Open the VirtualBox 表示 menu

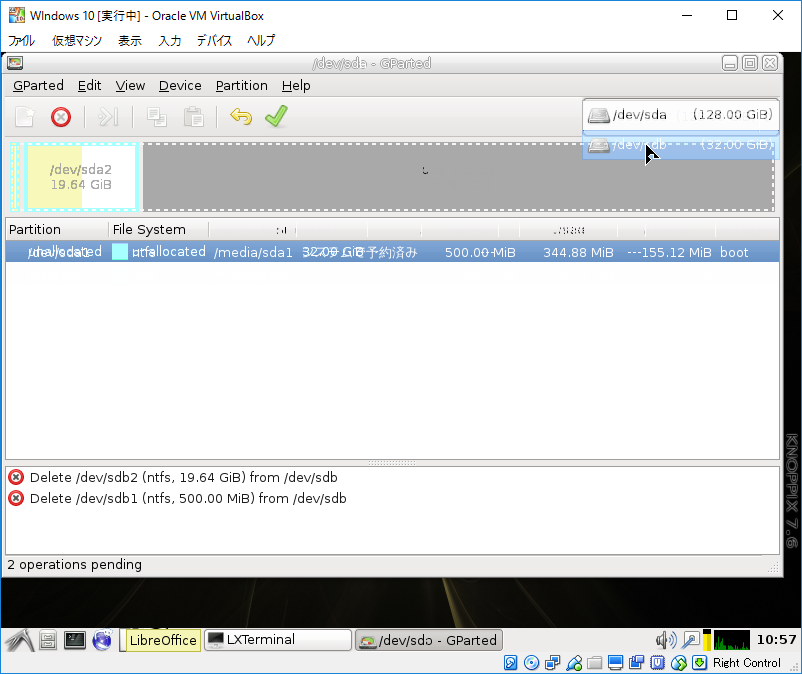pyautogui.click(x=130, y=40)
